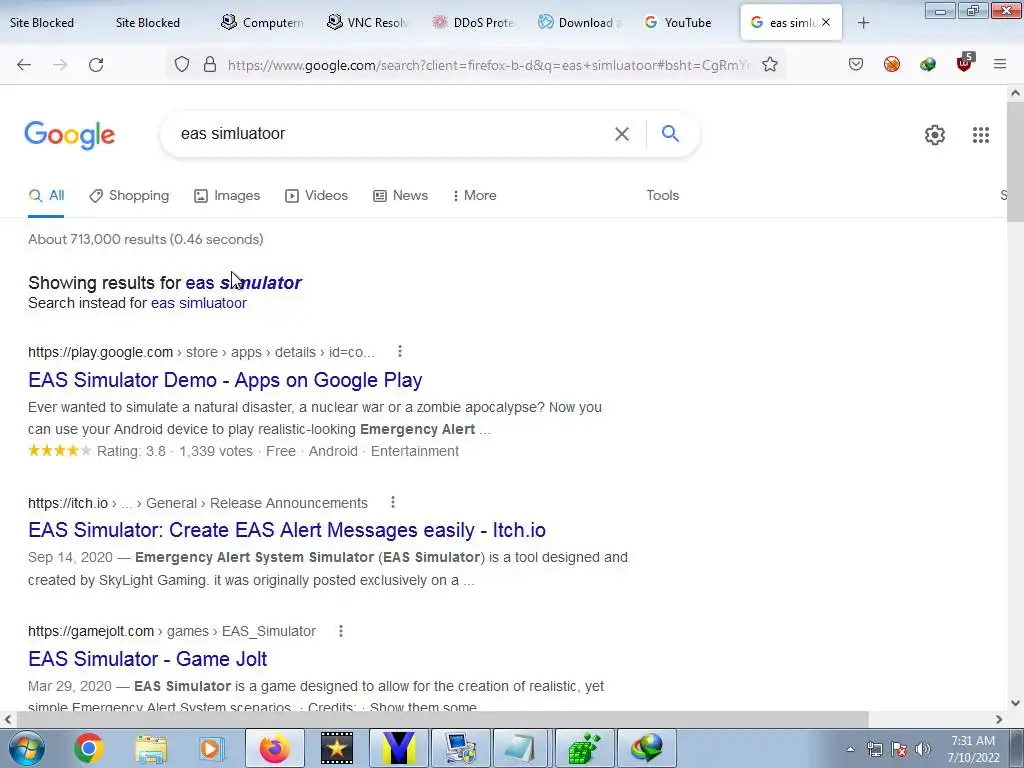The width and height of the screenshot is (1024, 768).
Task: Open the Windows Start menu
Action: point(27,748)
